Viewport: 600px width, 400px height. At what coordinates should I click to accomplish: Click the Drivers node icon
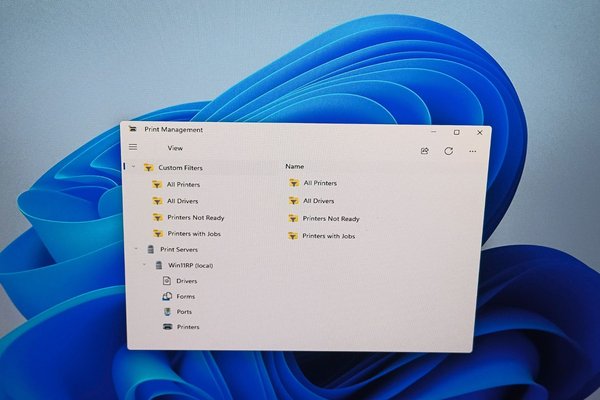pos(167,281)
